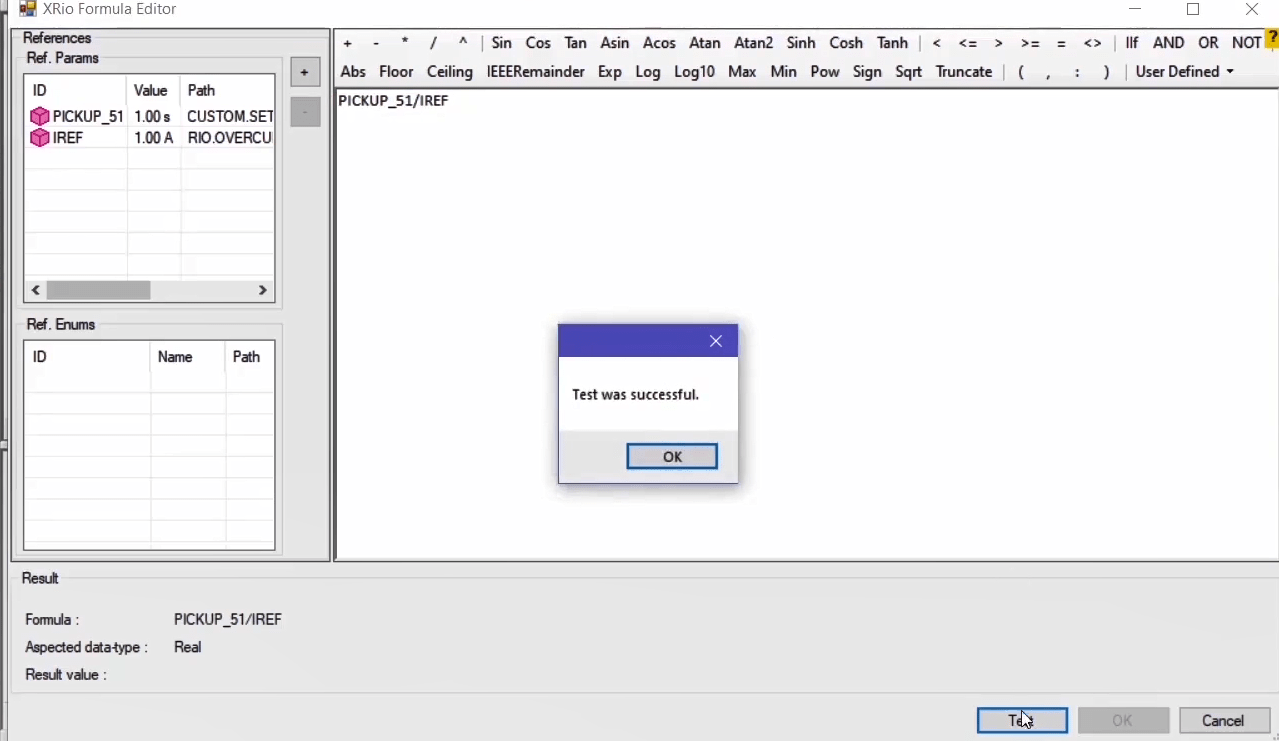This screenshot has width=1279, height=741.
Task: Confirm the 'Test was successful' dialog with OK
Action: tap(671, 456)
